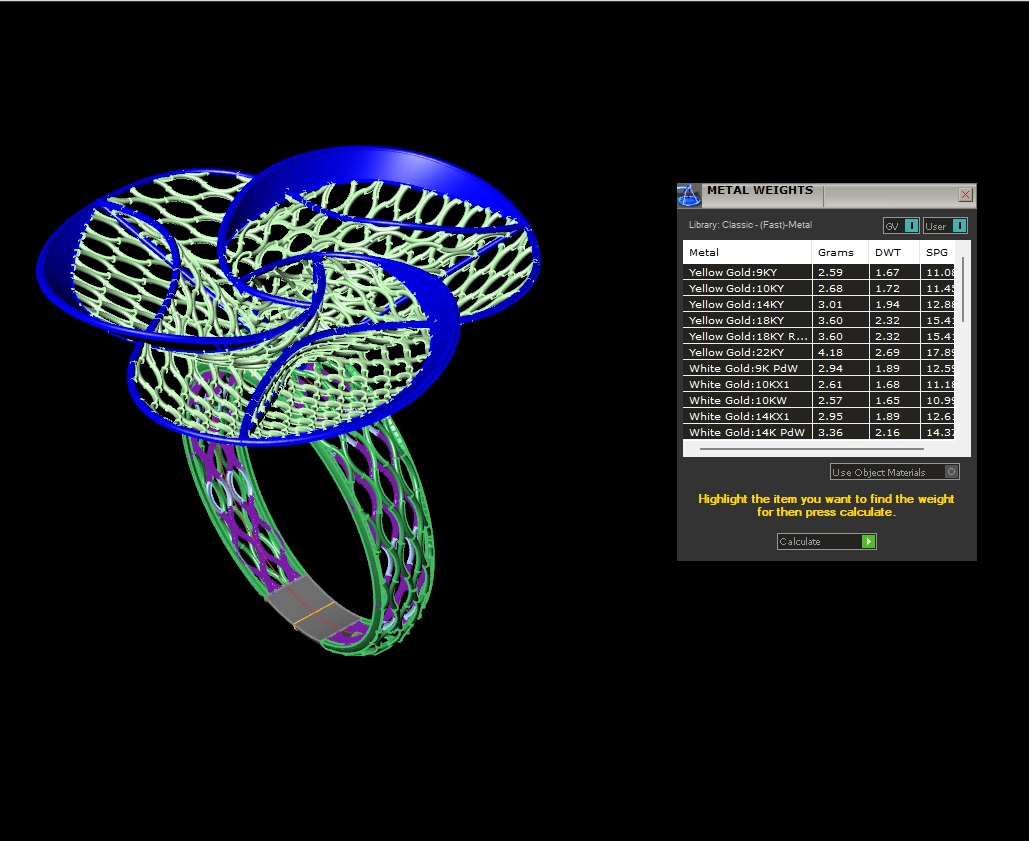Image resolution: width=1029 pixels, height=841 pixels.
Task: Click the horizontal scrollbar under the table
Action: [820, 449]
